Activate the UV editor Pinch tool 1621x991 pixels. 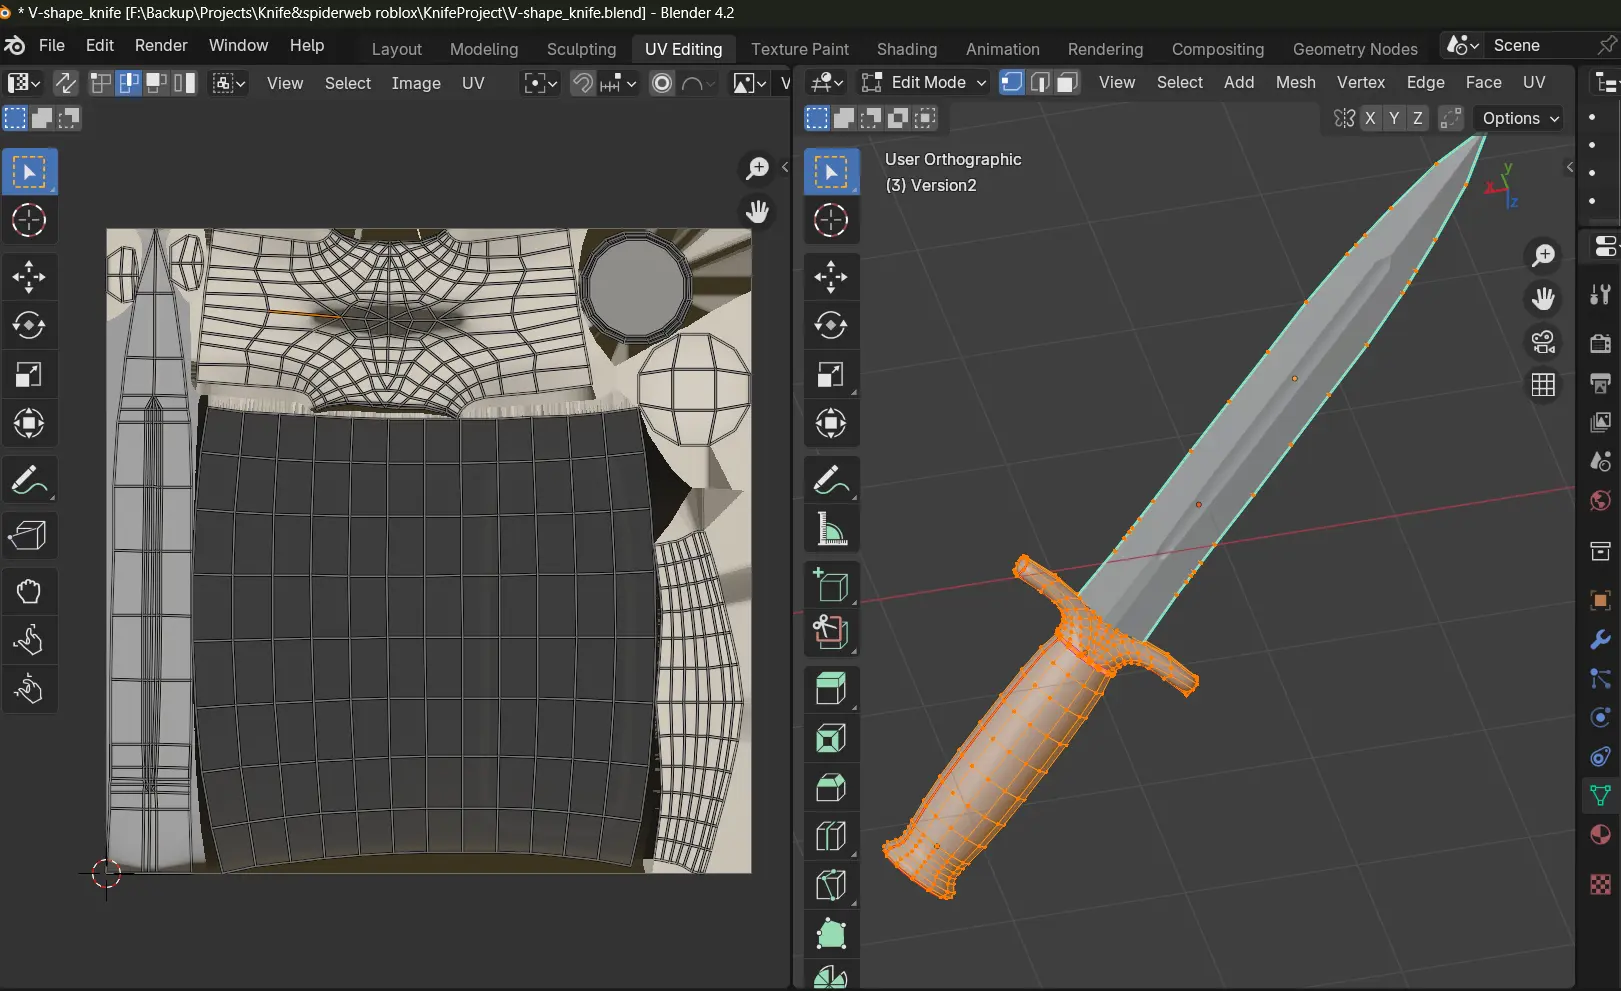(28, 689)
